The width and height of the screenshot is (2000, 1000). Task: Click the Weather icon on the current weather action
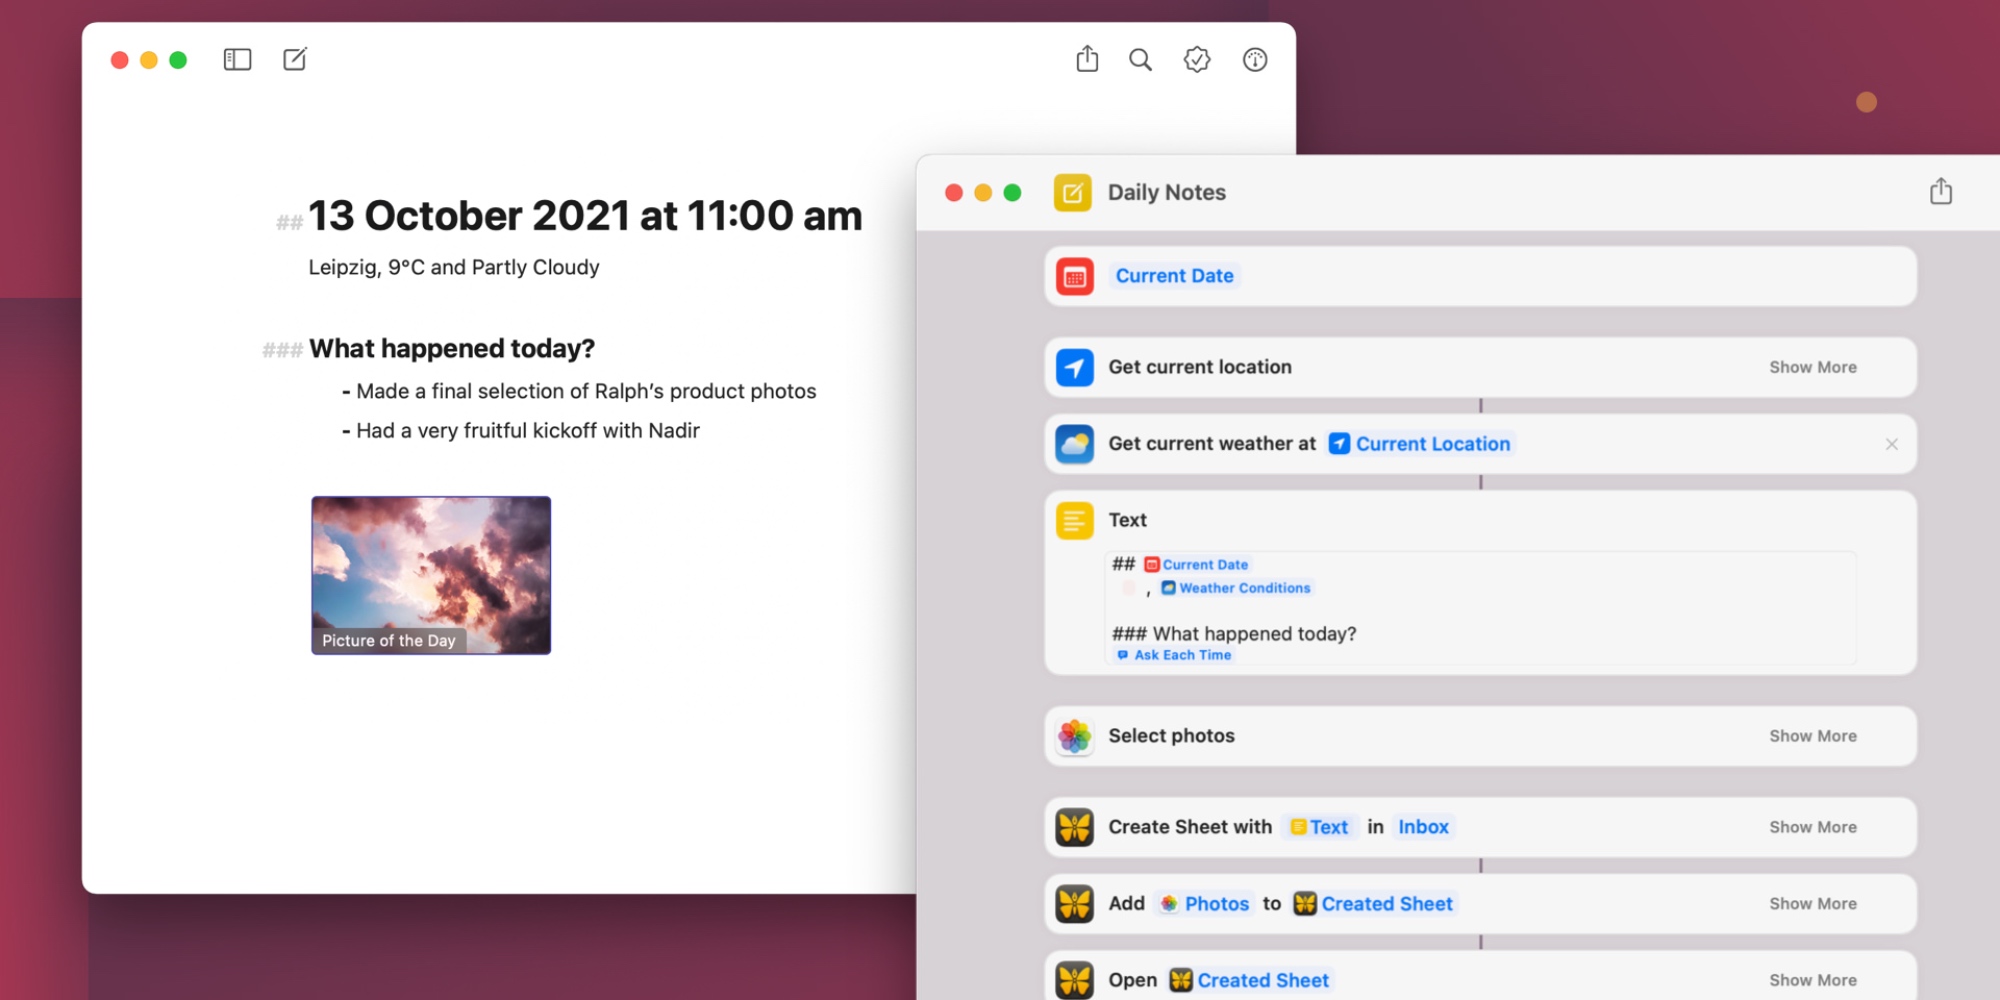pos(1073,443)
